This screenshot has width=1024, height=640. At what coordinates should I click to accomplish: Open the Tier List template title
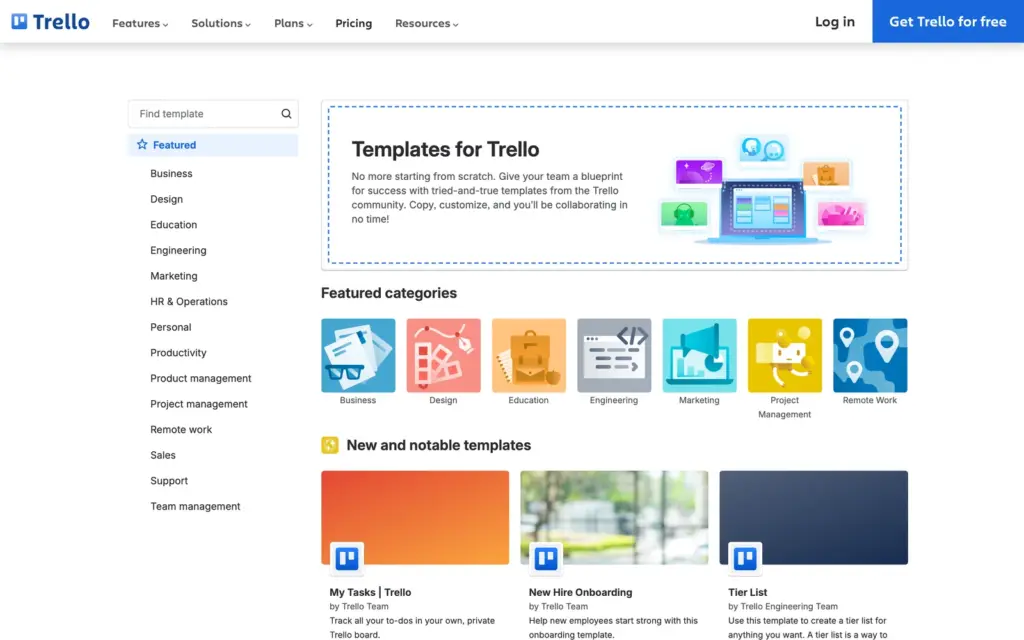(x=748, y=592)
